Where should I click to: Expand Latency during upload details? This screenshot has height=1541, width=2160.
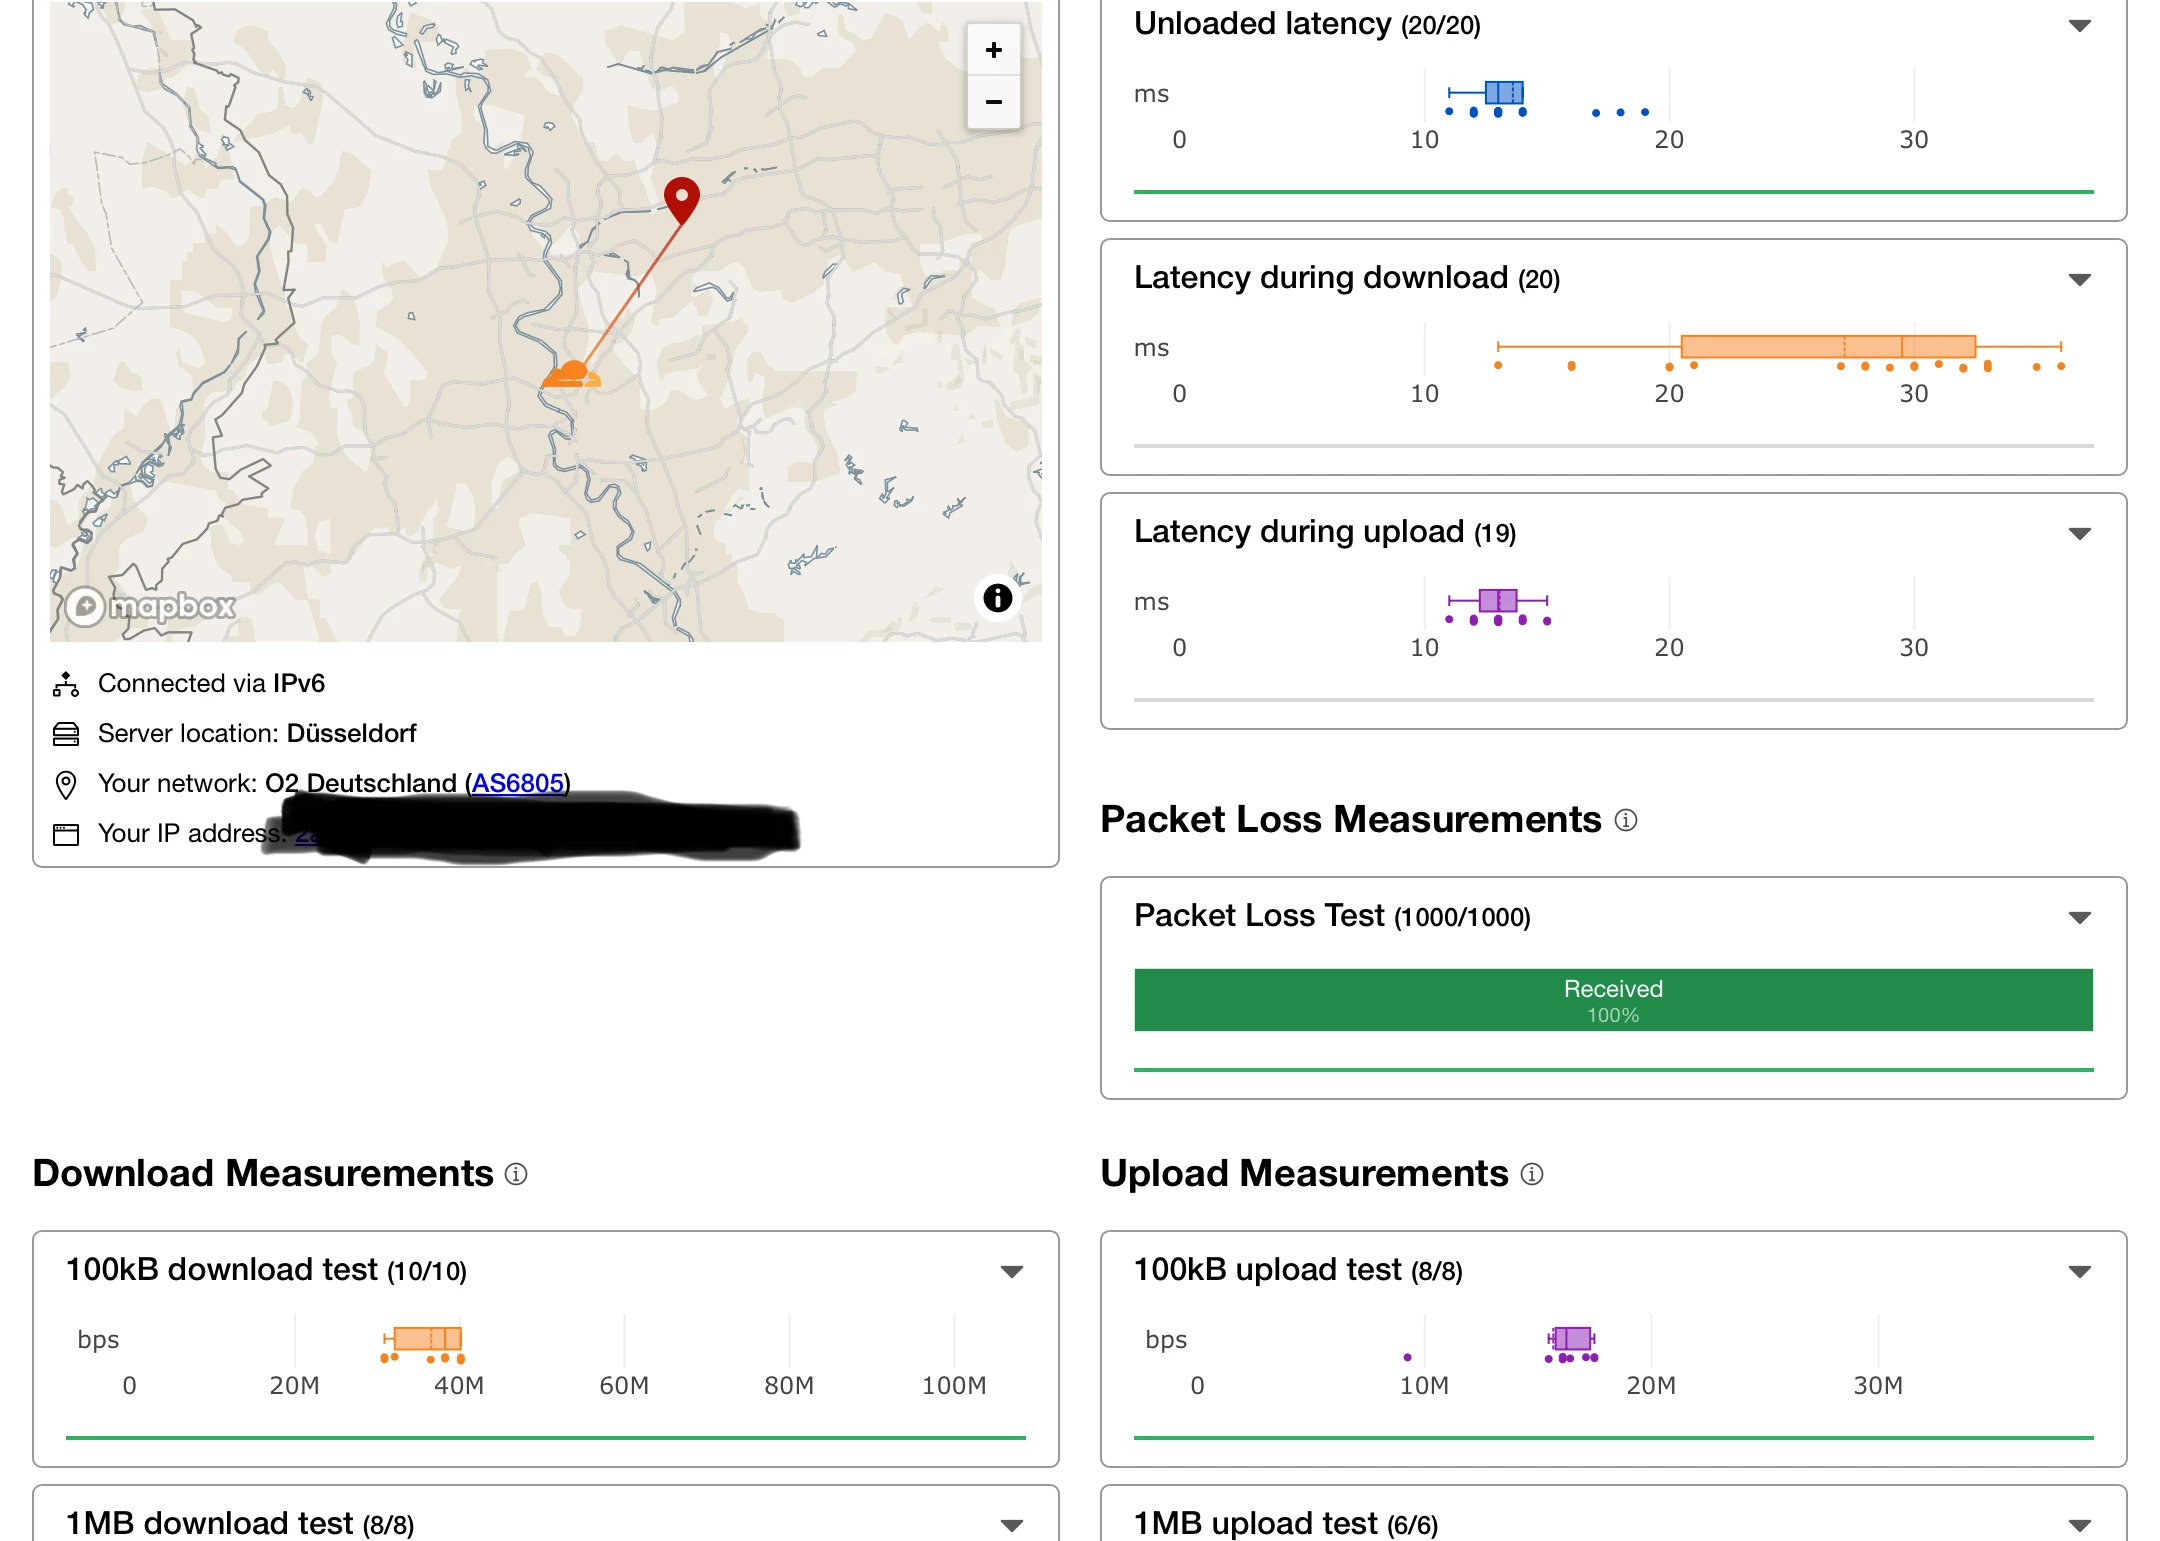pyautogui.click(x=2079, y=534)
